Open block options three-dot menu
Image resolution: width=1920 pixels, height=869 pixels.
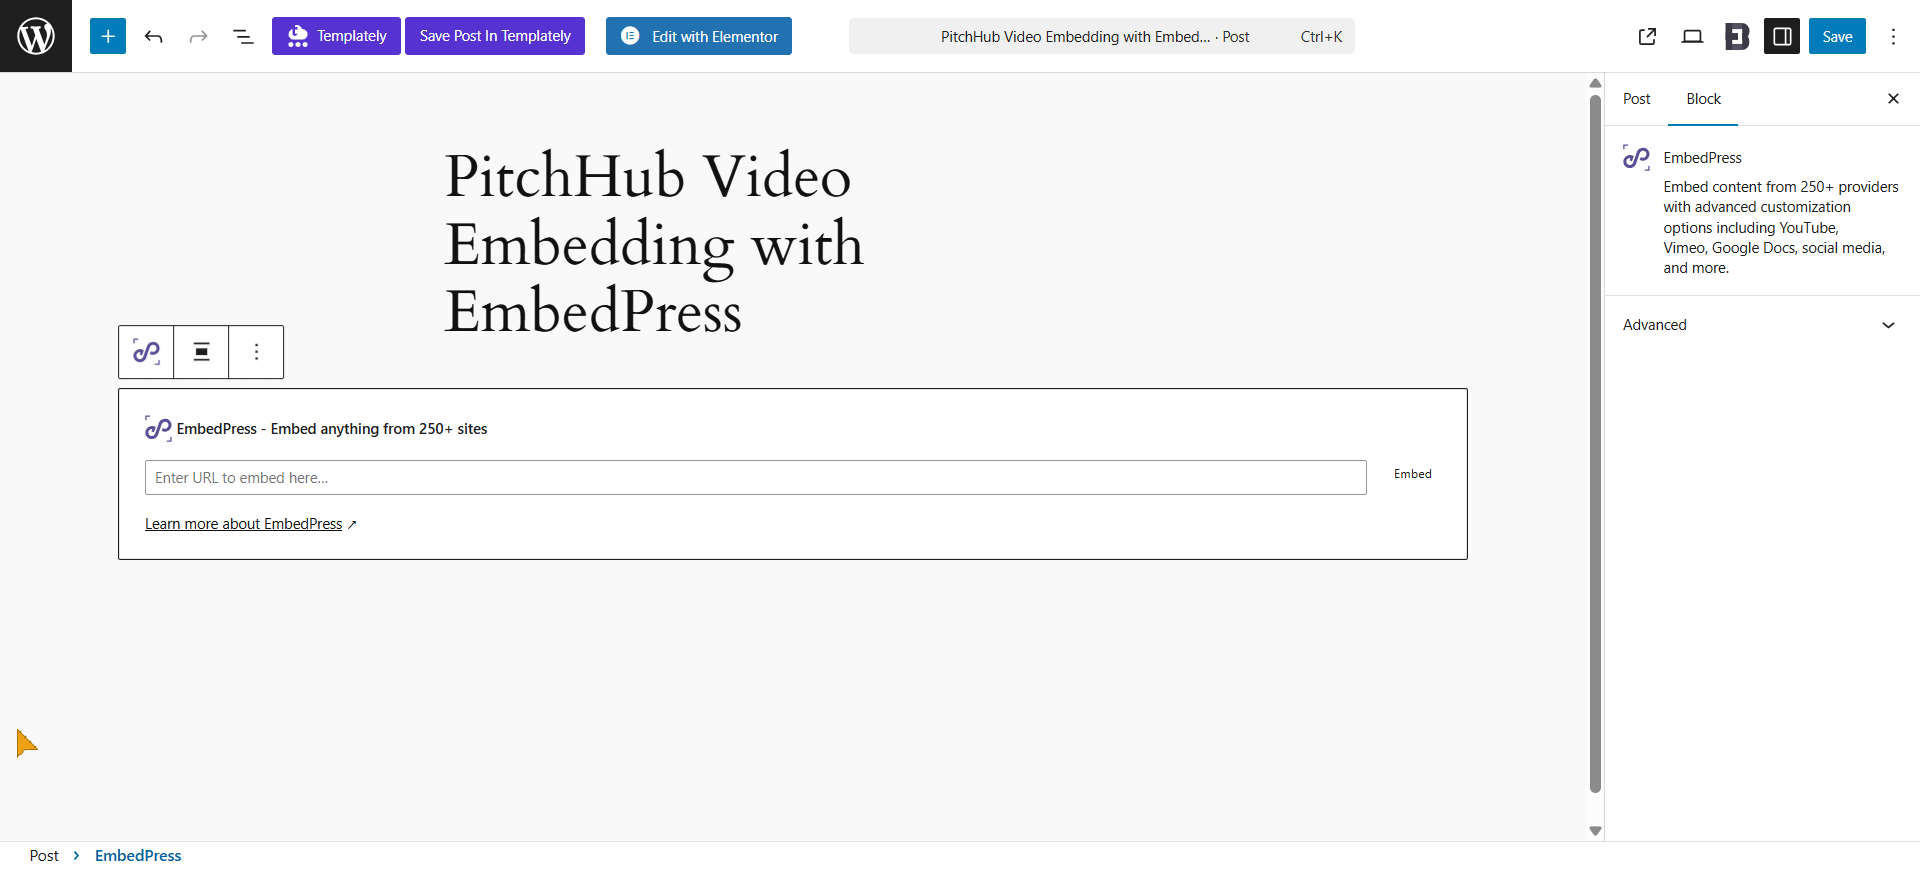(x=256, y=352)
